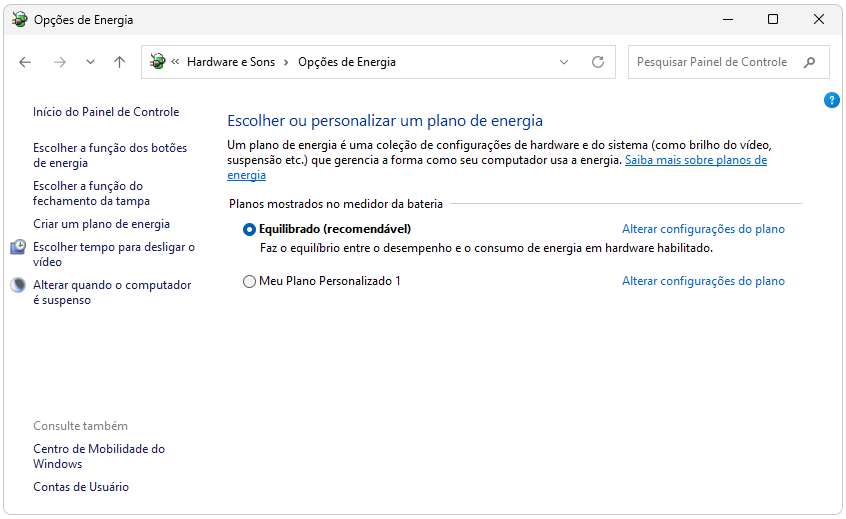Click the heading Escolher ou personalizar um plano

(x=385, y=121)
